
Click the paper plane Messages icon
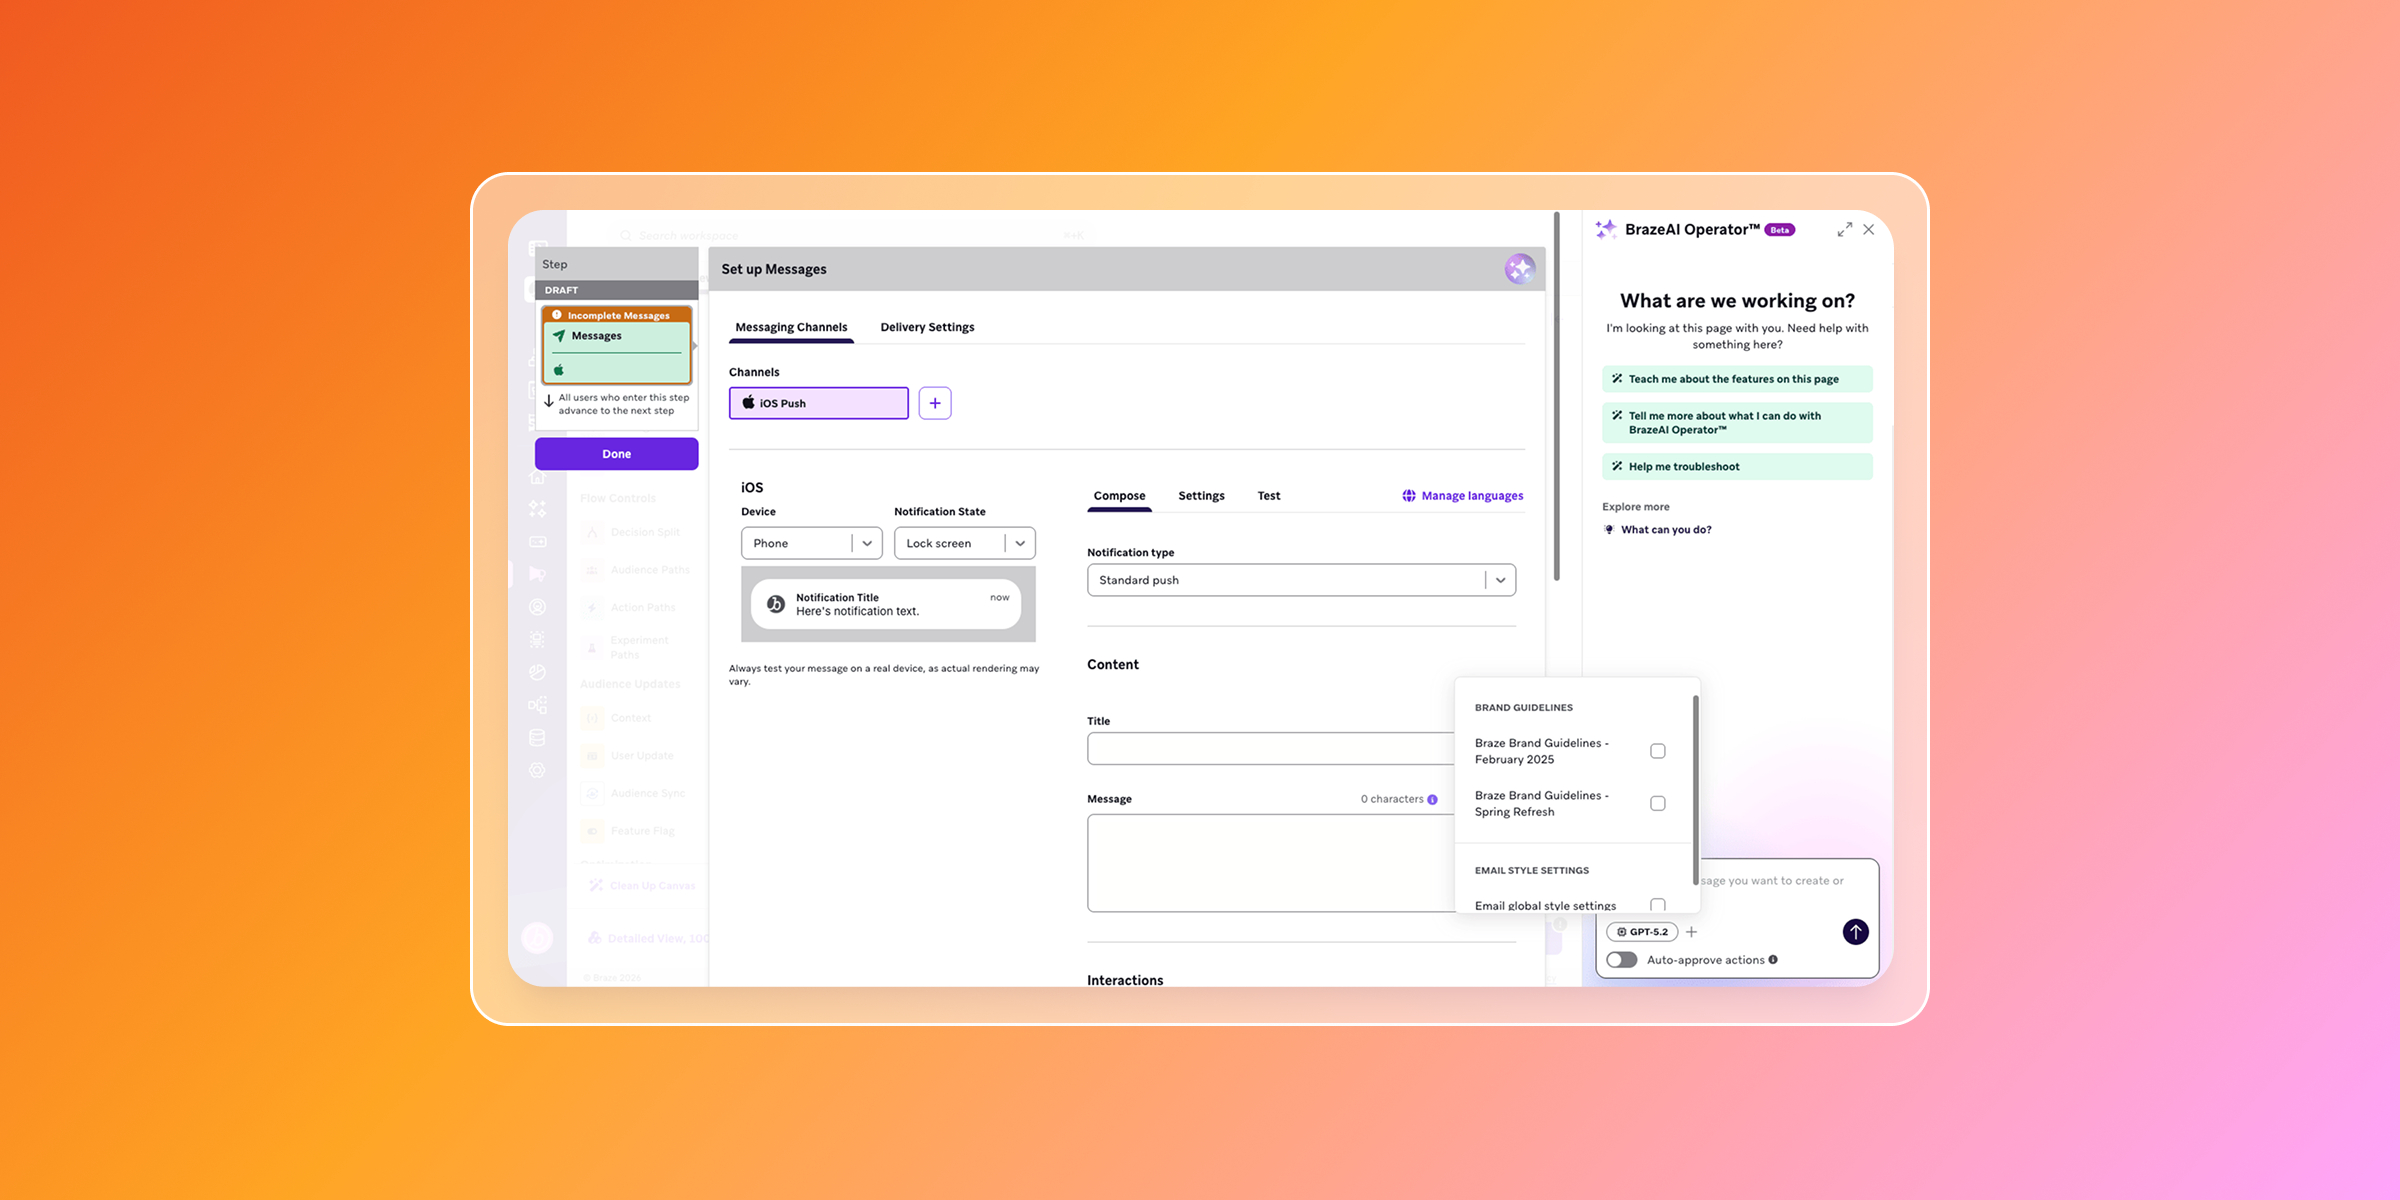(559, 336)
